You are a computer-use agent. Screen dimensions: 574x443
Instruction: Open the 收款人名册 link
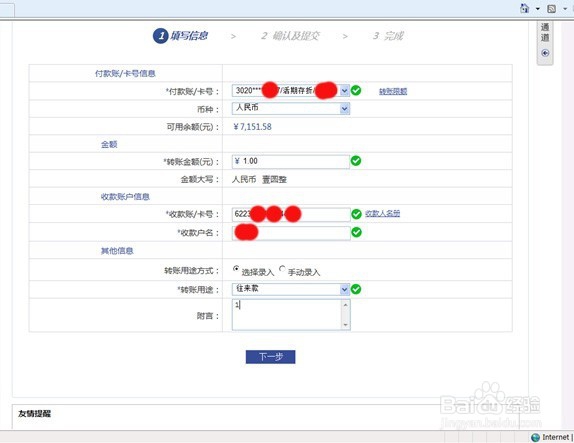(x=383, y=213)
